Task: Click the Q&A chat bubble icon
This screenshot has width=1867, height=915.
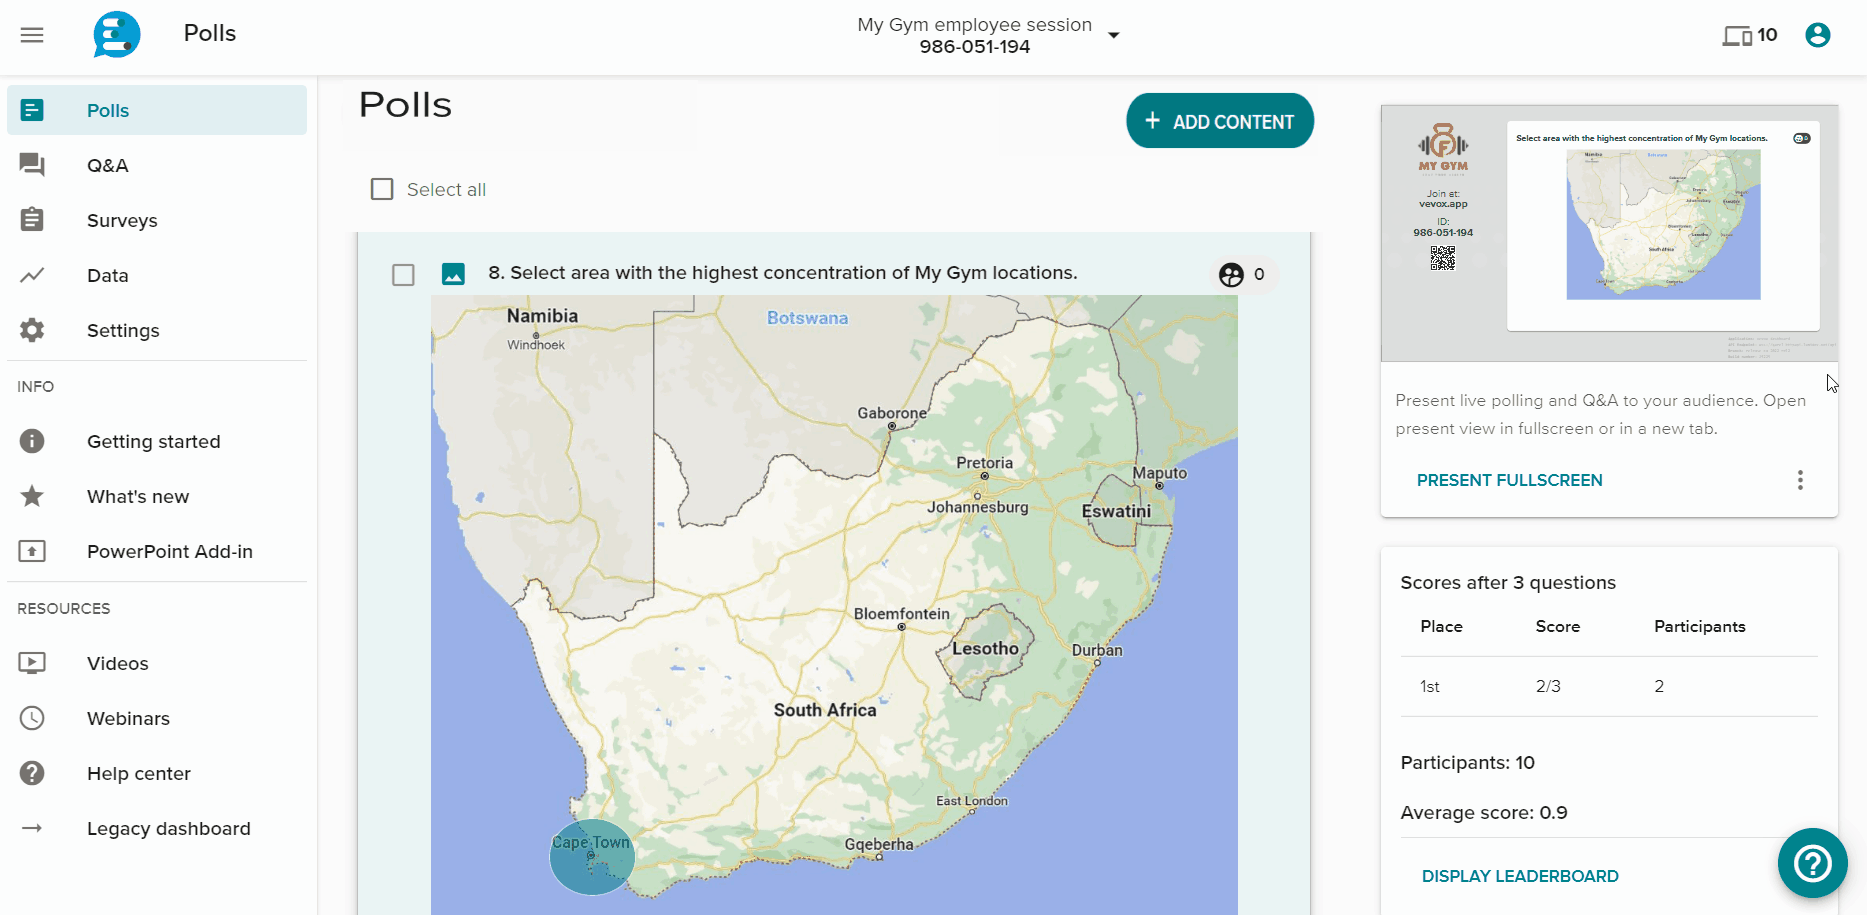Action: pyautogui.click(x=32, y=165)
